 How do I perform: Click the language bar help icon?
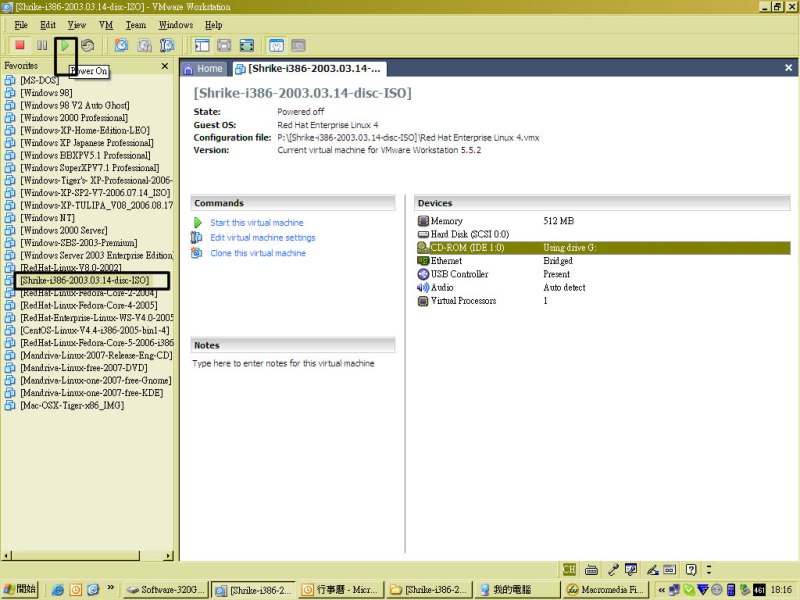[691, 569]
